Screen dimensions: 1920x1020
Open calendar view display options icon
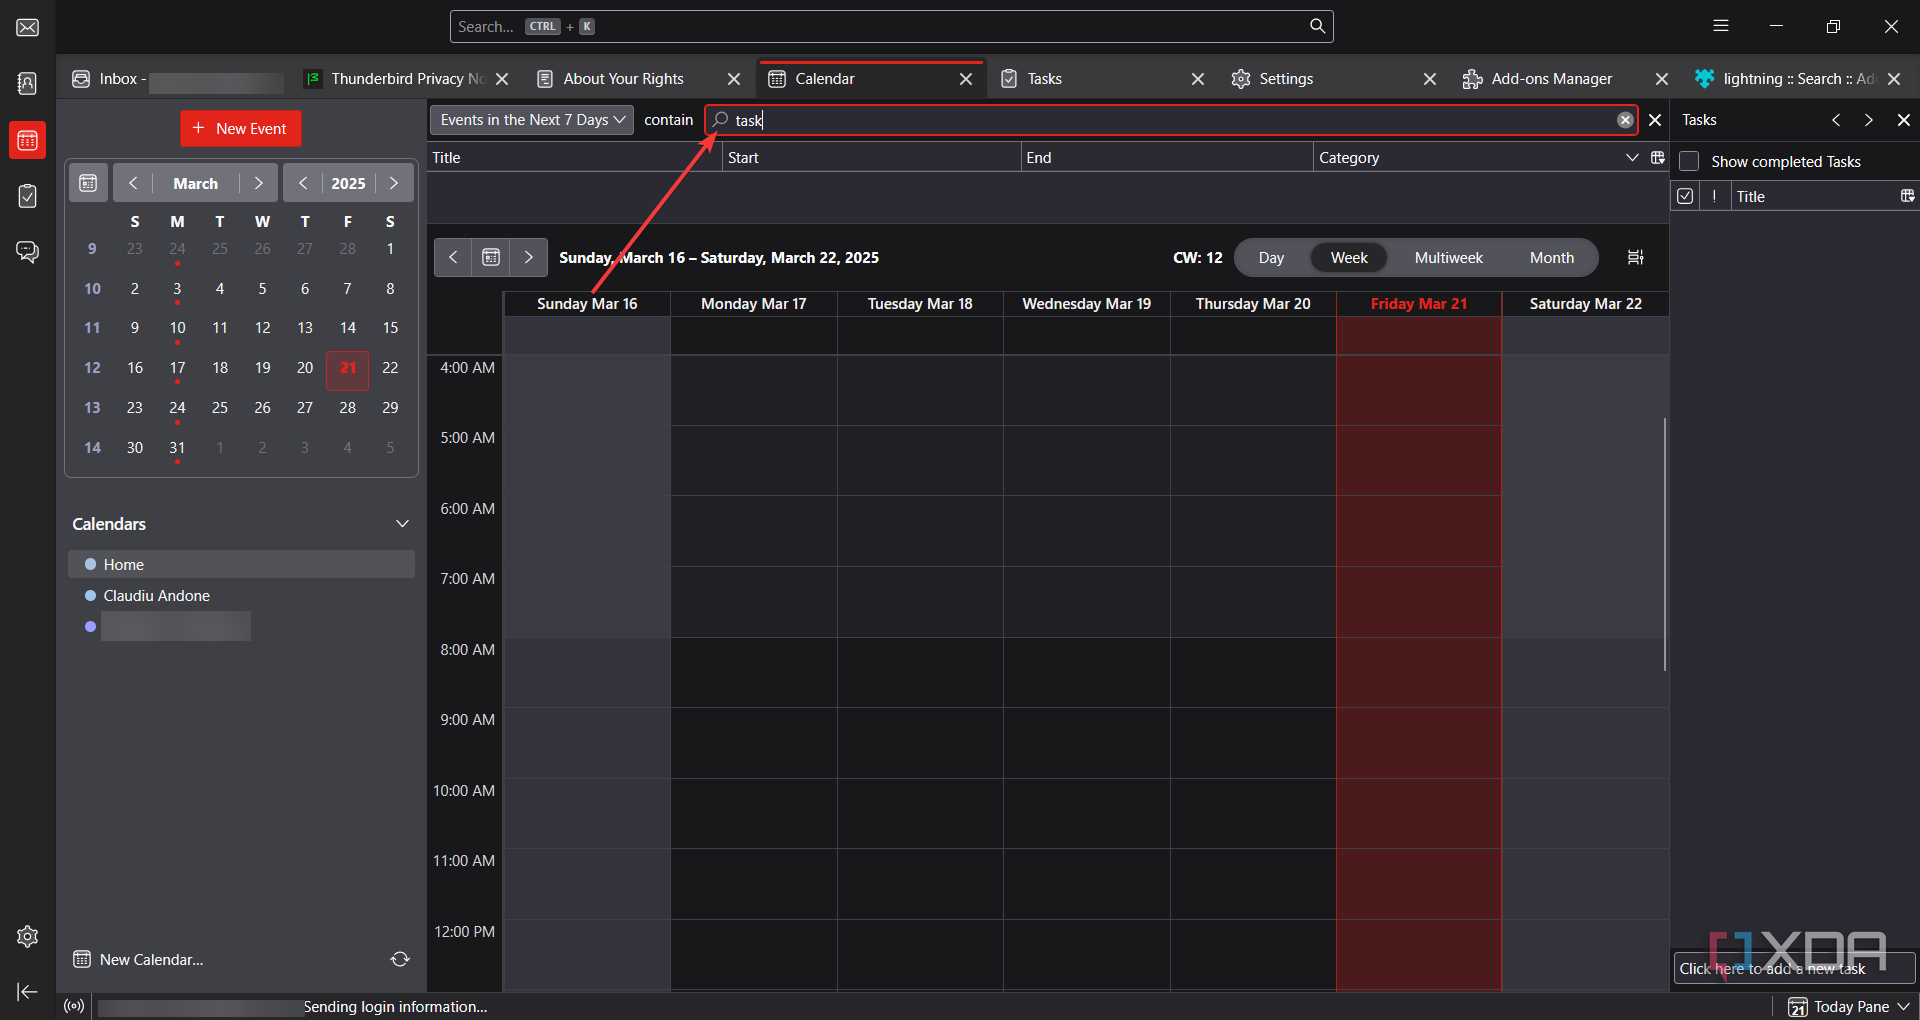click(1636, 257)
